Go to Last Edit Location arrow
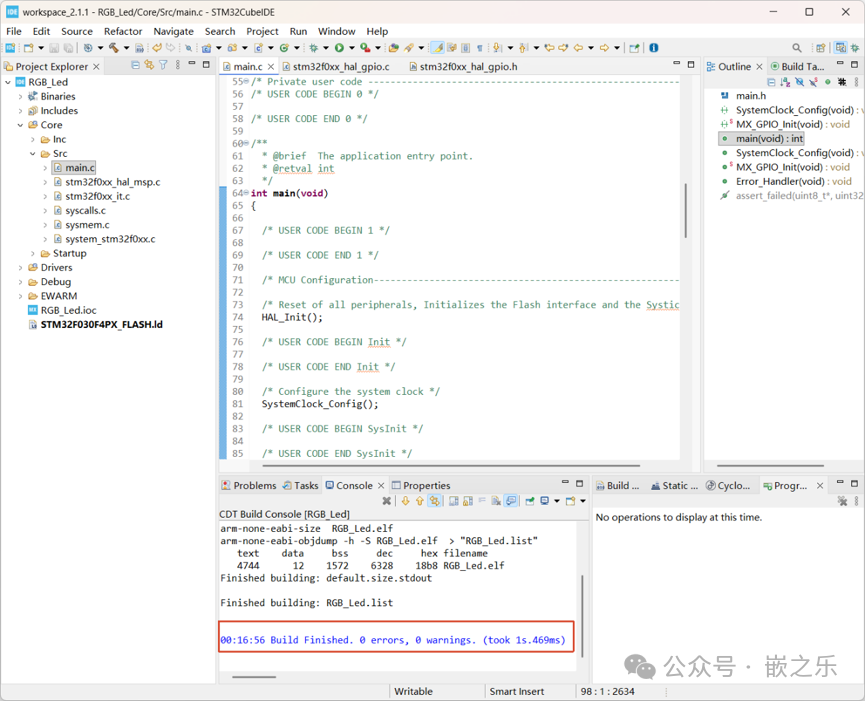The image size is (865, 701). (x=549, y=47)
